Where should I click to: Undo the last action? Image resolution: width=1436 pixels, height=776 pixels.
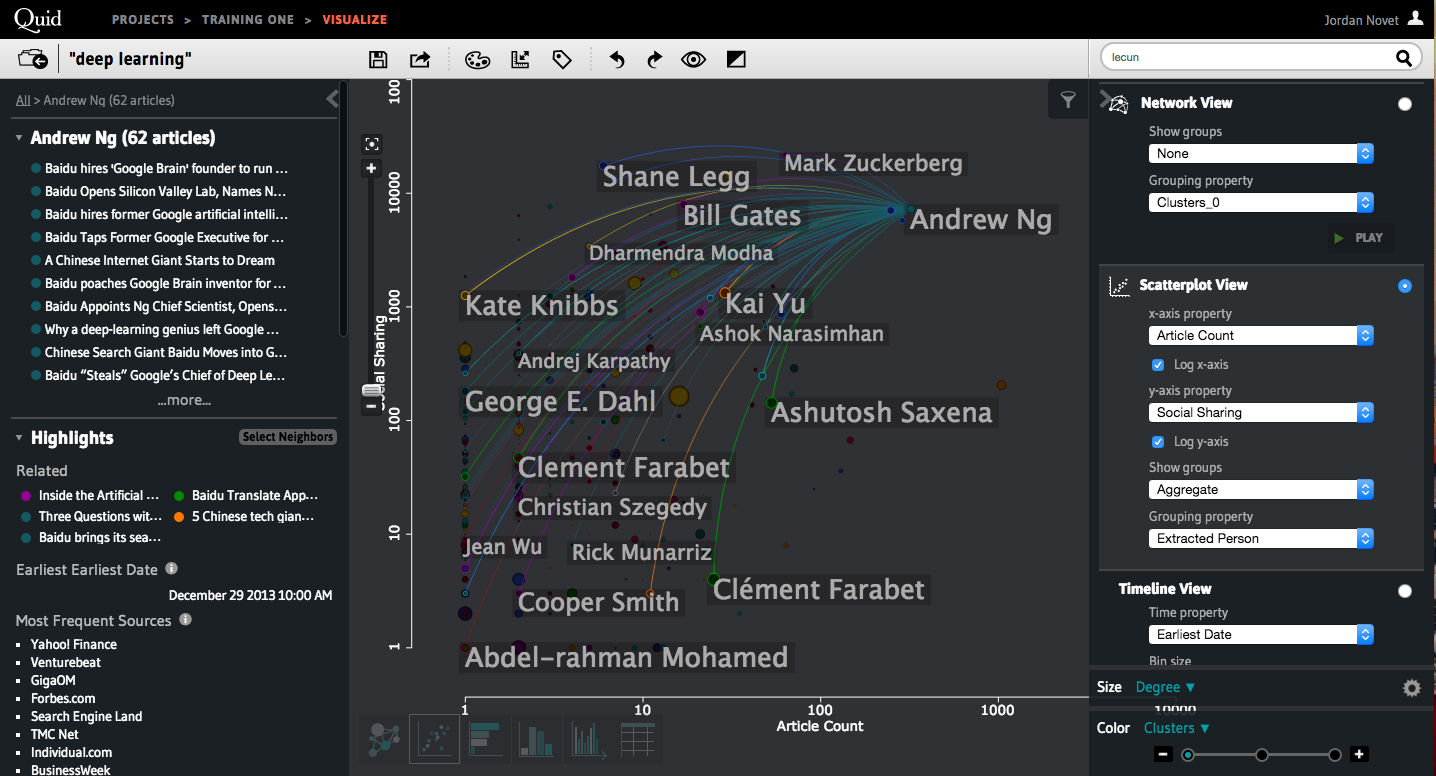[617, 60]
